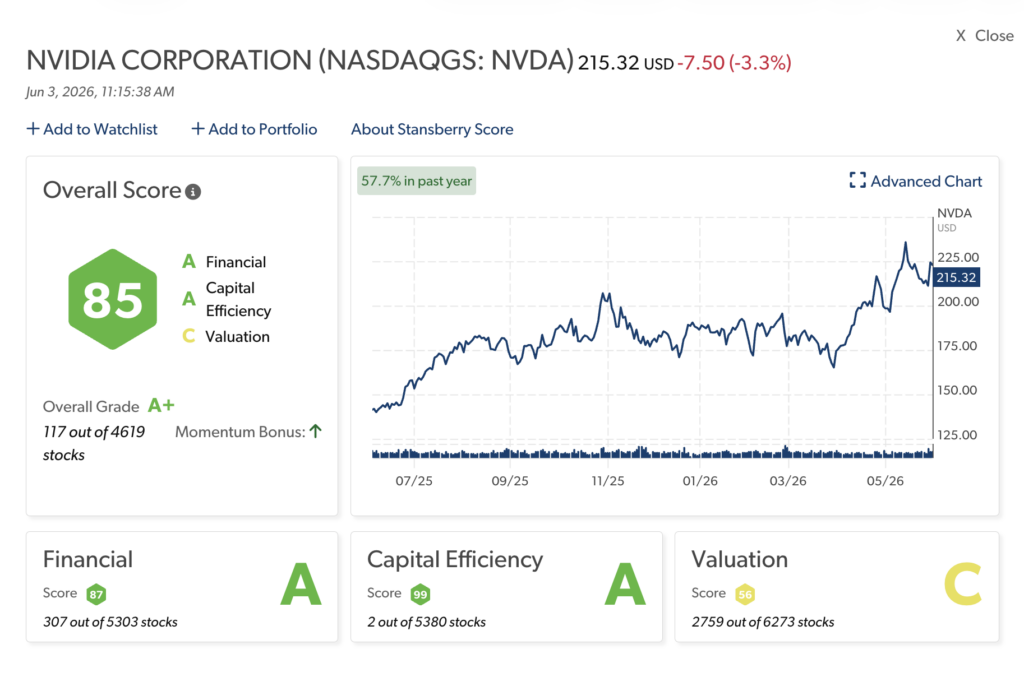Click the 09/25 date label on chart
Image resolution: width=1024 pixels, height=677 pixels.
point(510,481)
